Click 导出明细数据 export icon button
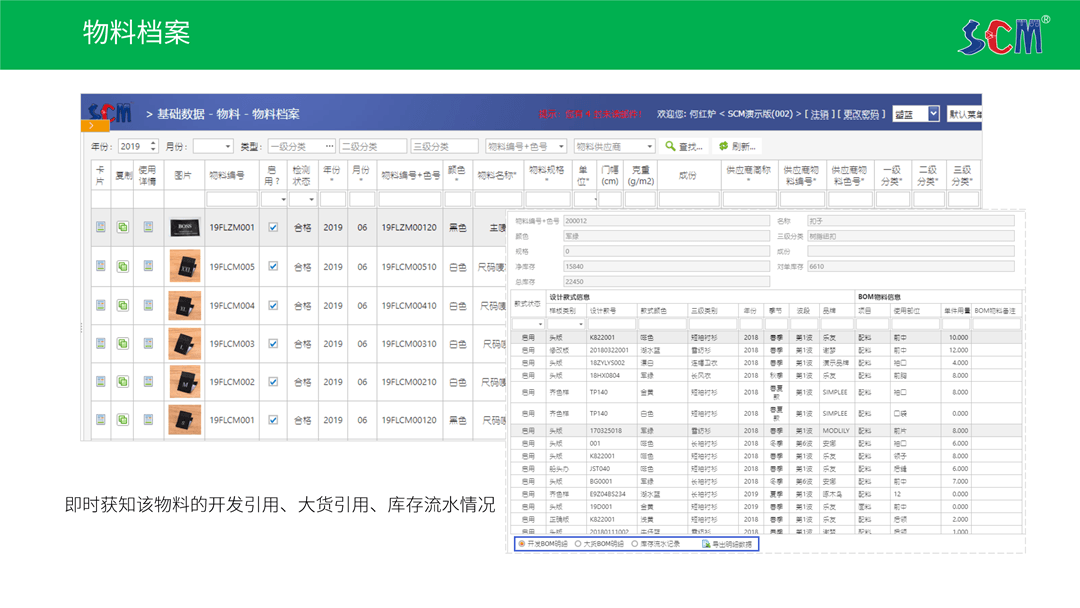 click(727, 544)
